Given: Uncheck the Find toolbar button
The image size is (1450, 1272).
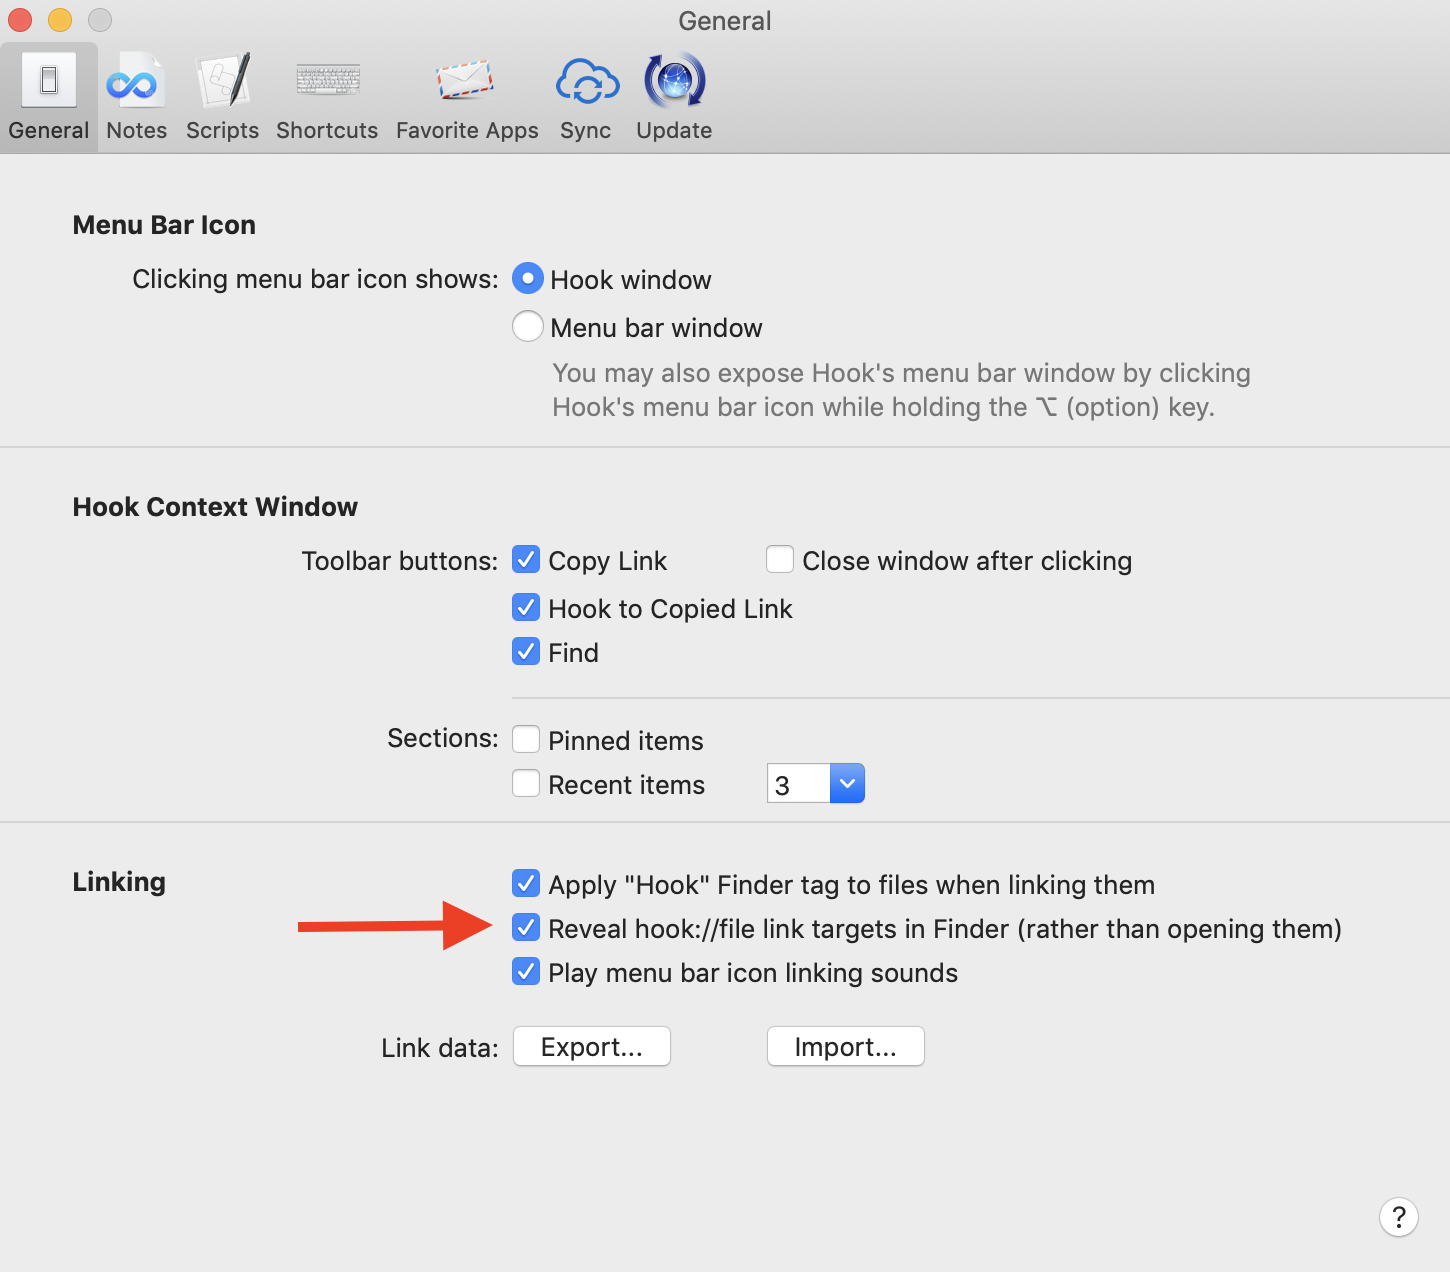Looking at the screenshot, I should pos(526,652).
